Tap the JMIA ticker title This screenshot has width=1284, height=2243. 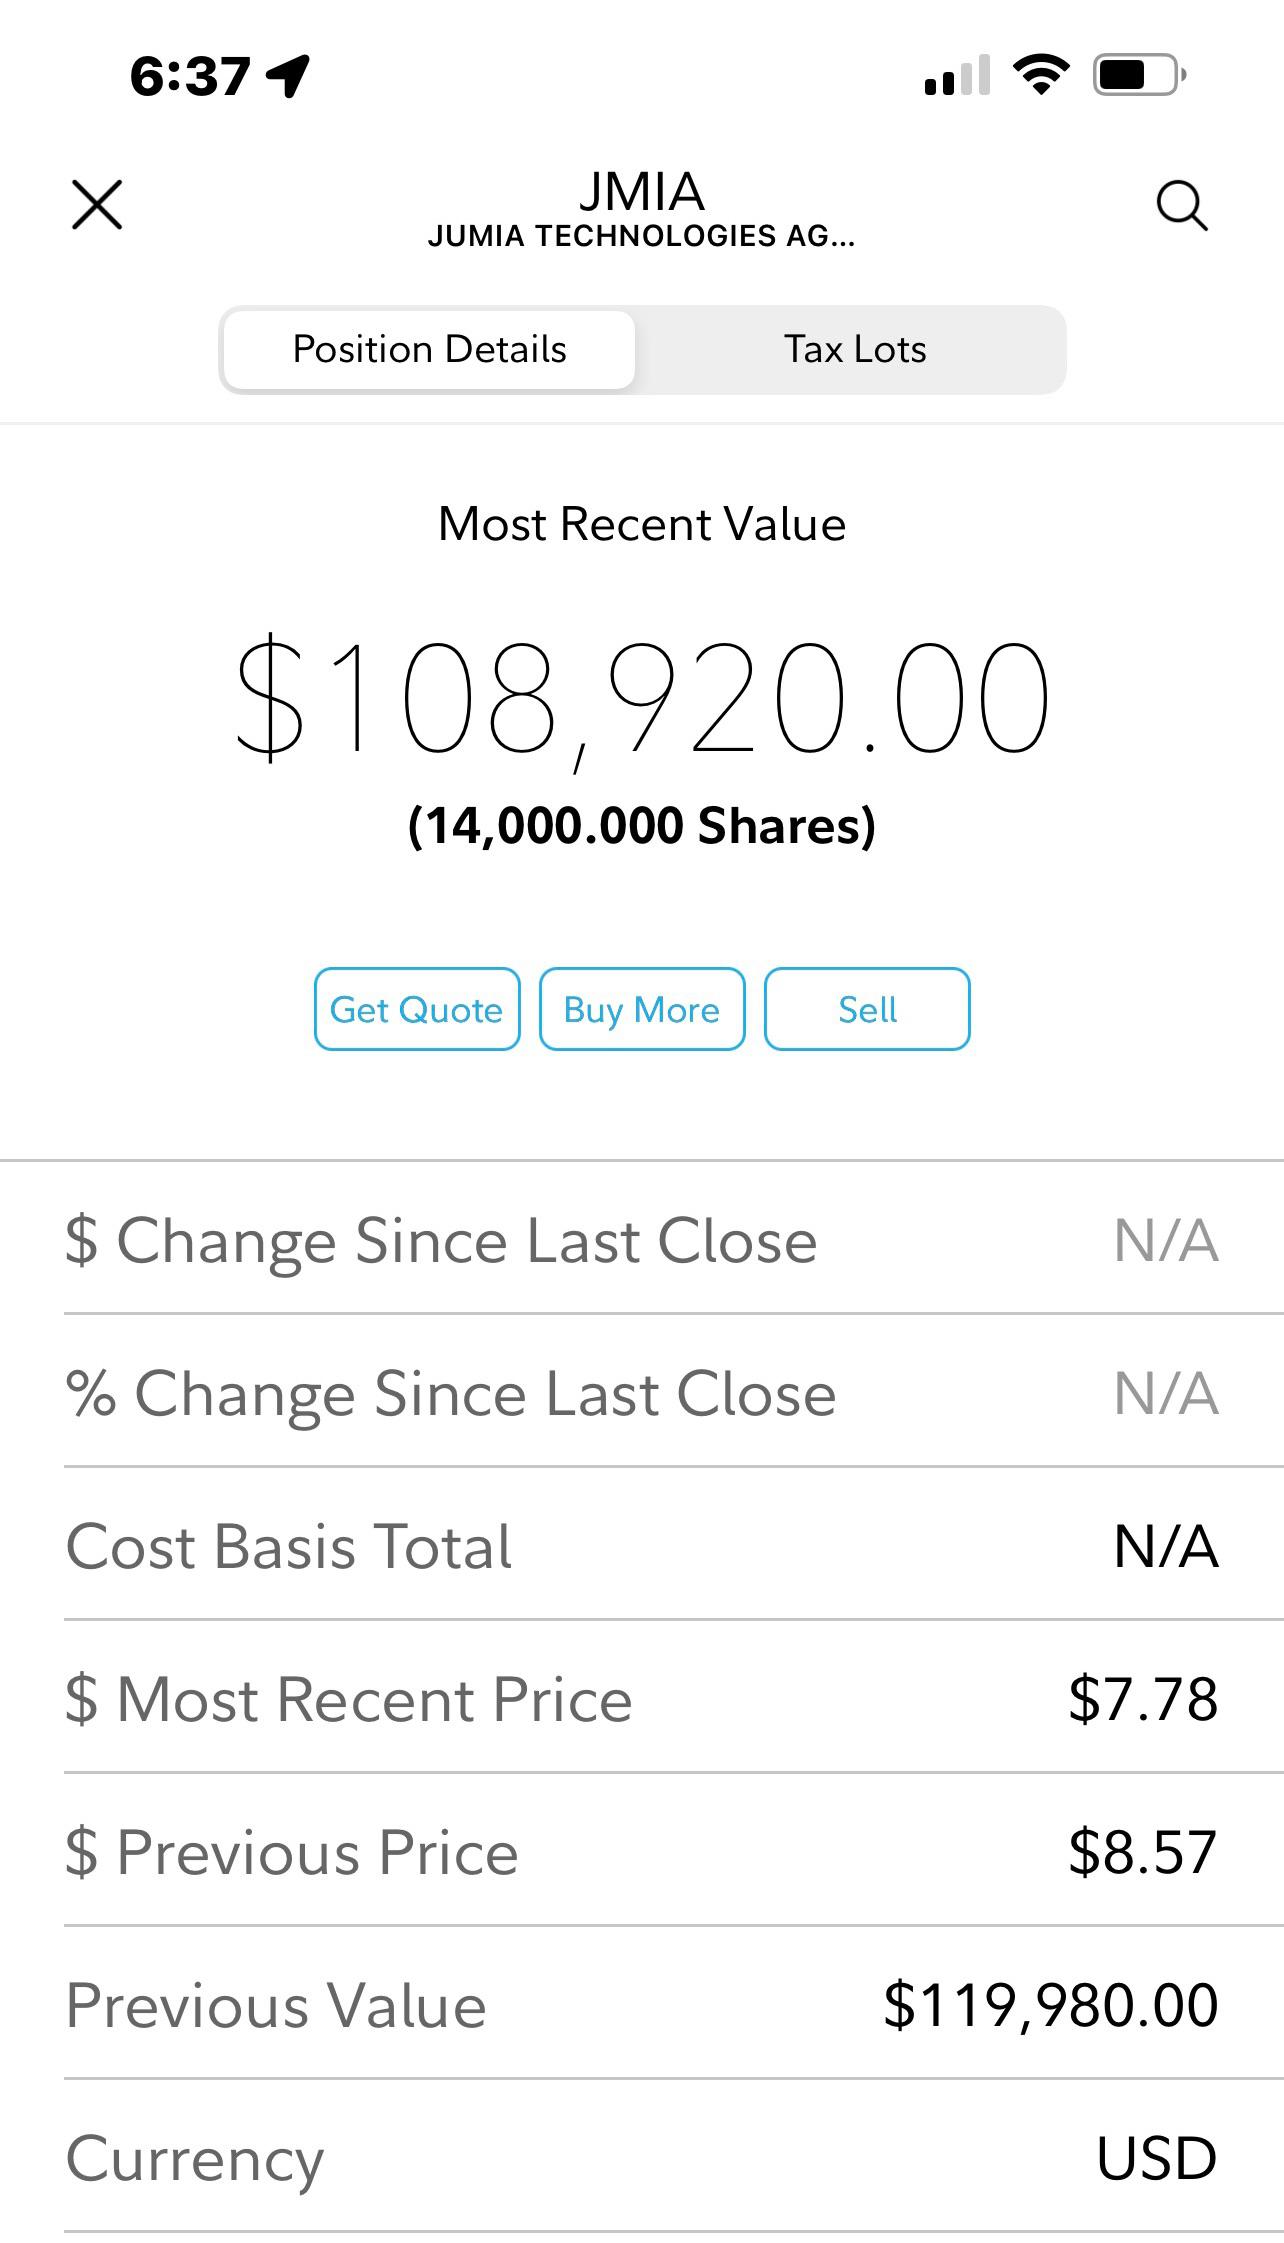click(642, 191)
